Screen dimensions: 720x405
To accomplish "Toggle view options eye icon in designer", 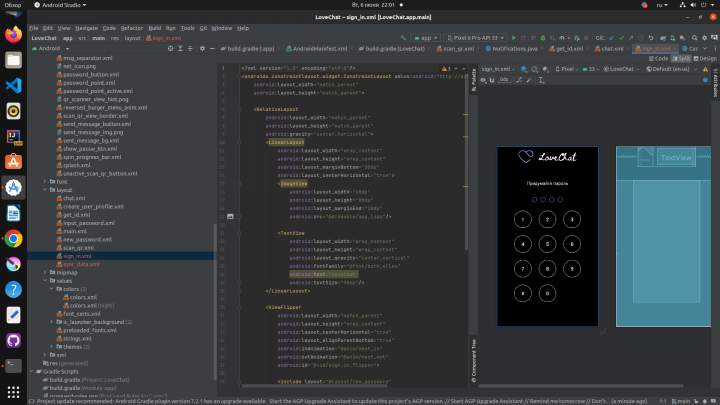I will point(483,80).
